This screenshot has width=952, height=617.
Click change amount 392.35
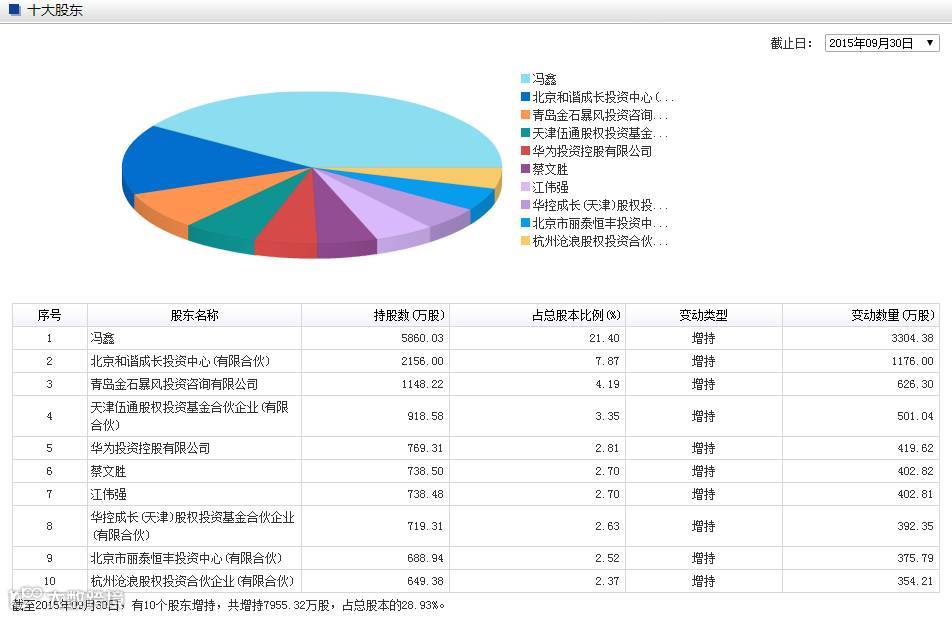(916, 526)
